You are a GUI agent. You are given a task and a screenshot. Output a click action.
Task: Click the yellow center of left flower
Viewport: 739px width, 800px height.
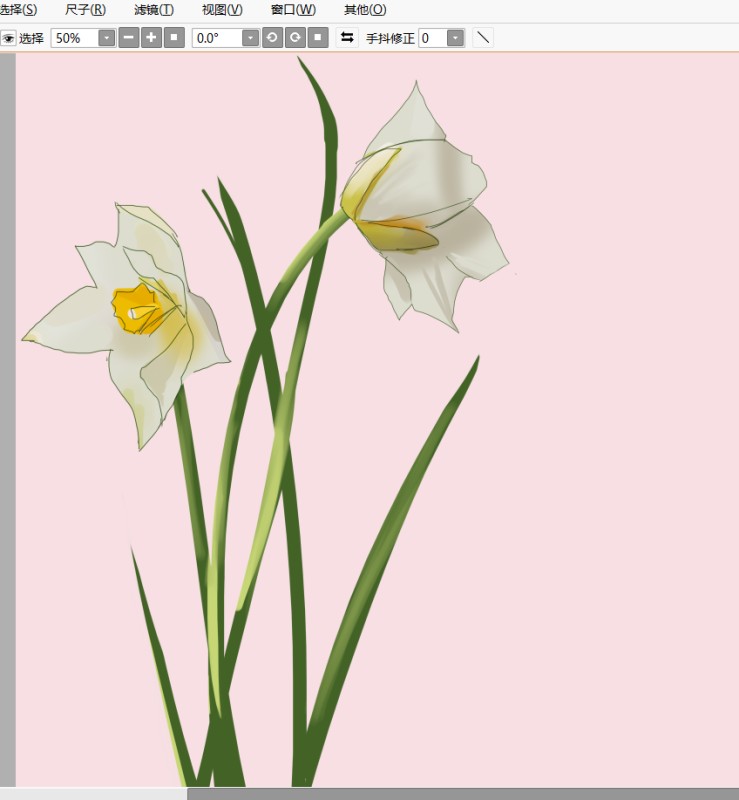pyautogui.click(x=133, y=305)
